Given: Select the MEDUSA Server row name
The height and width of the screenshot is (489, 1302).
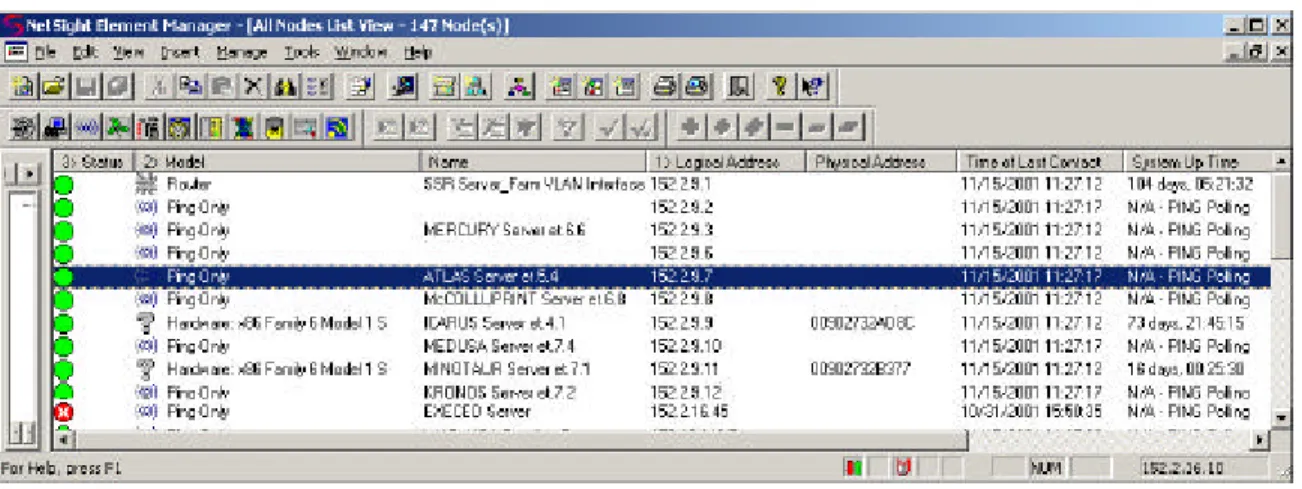Looking at the screenshot, I should pyautogui.click(x=502, y=346).
